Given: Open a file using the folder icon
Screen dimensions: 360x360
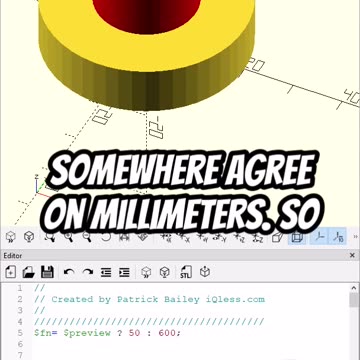Looking at the screenshot, I should 29,272.
